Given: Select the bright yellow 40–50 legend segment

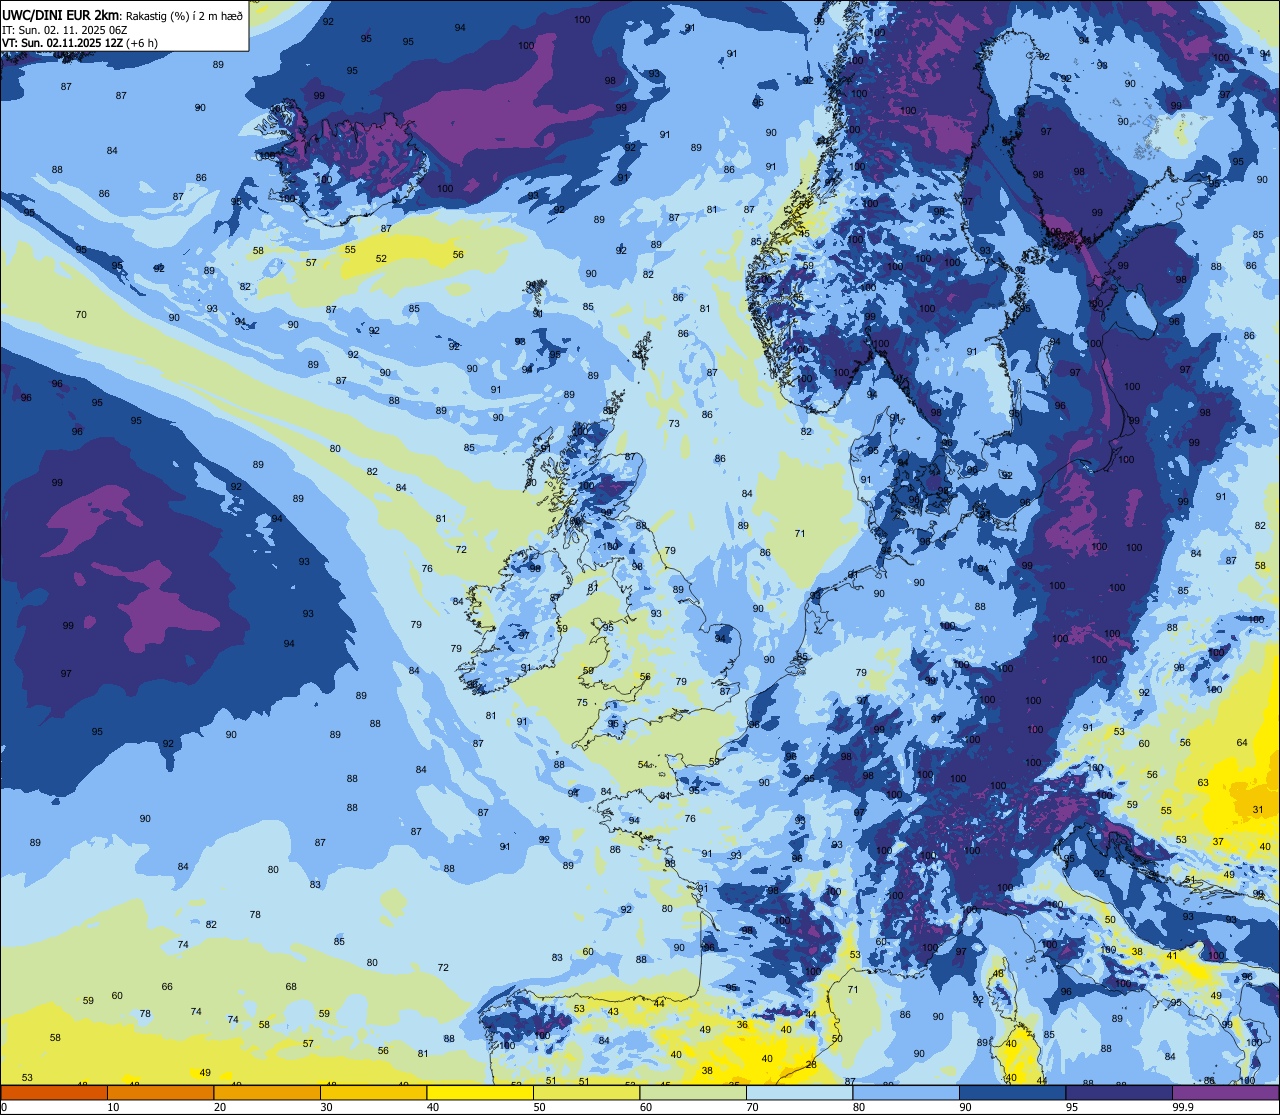Looking at the screenshot, I should pyautogui.click(x=480, y=1092).
